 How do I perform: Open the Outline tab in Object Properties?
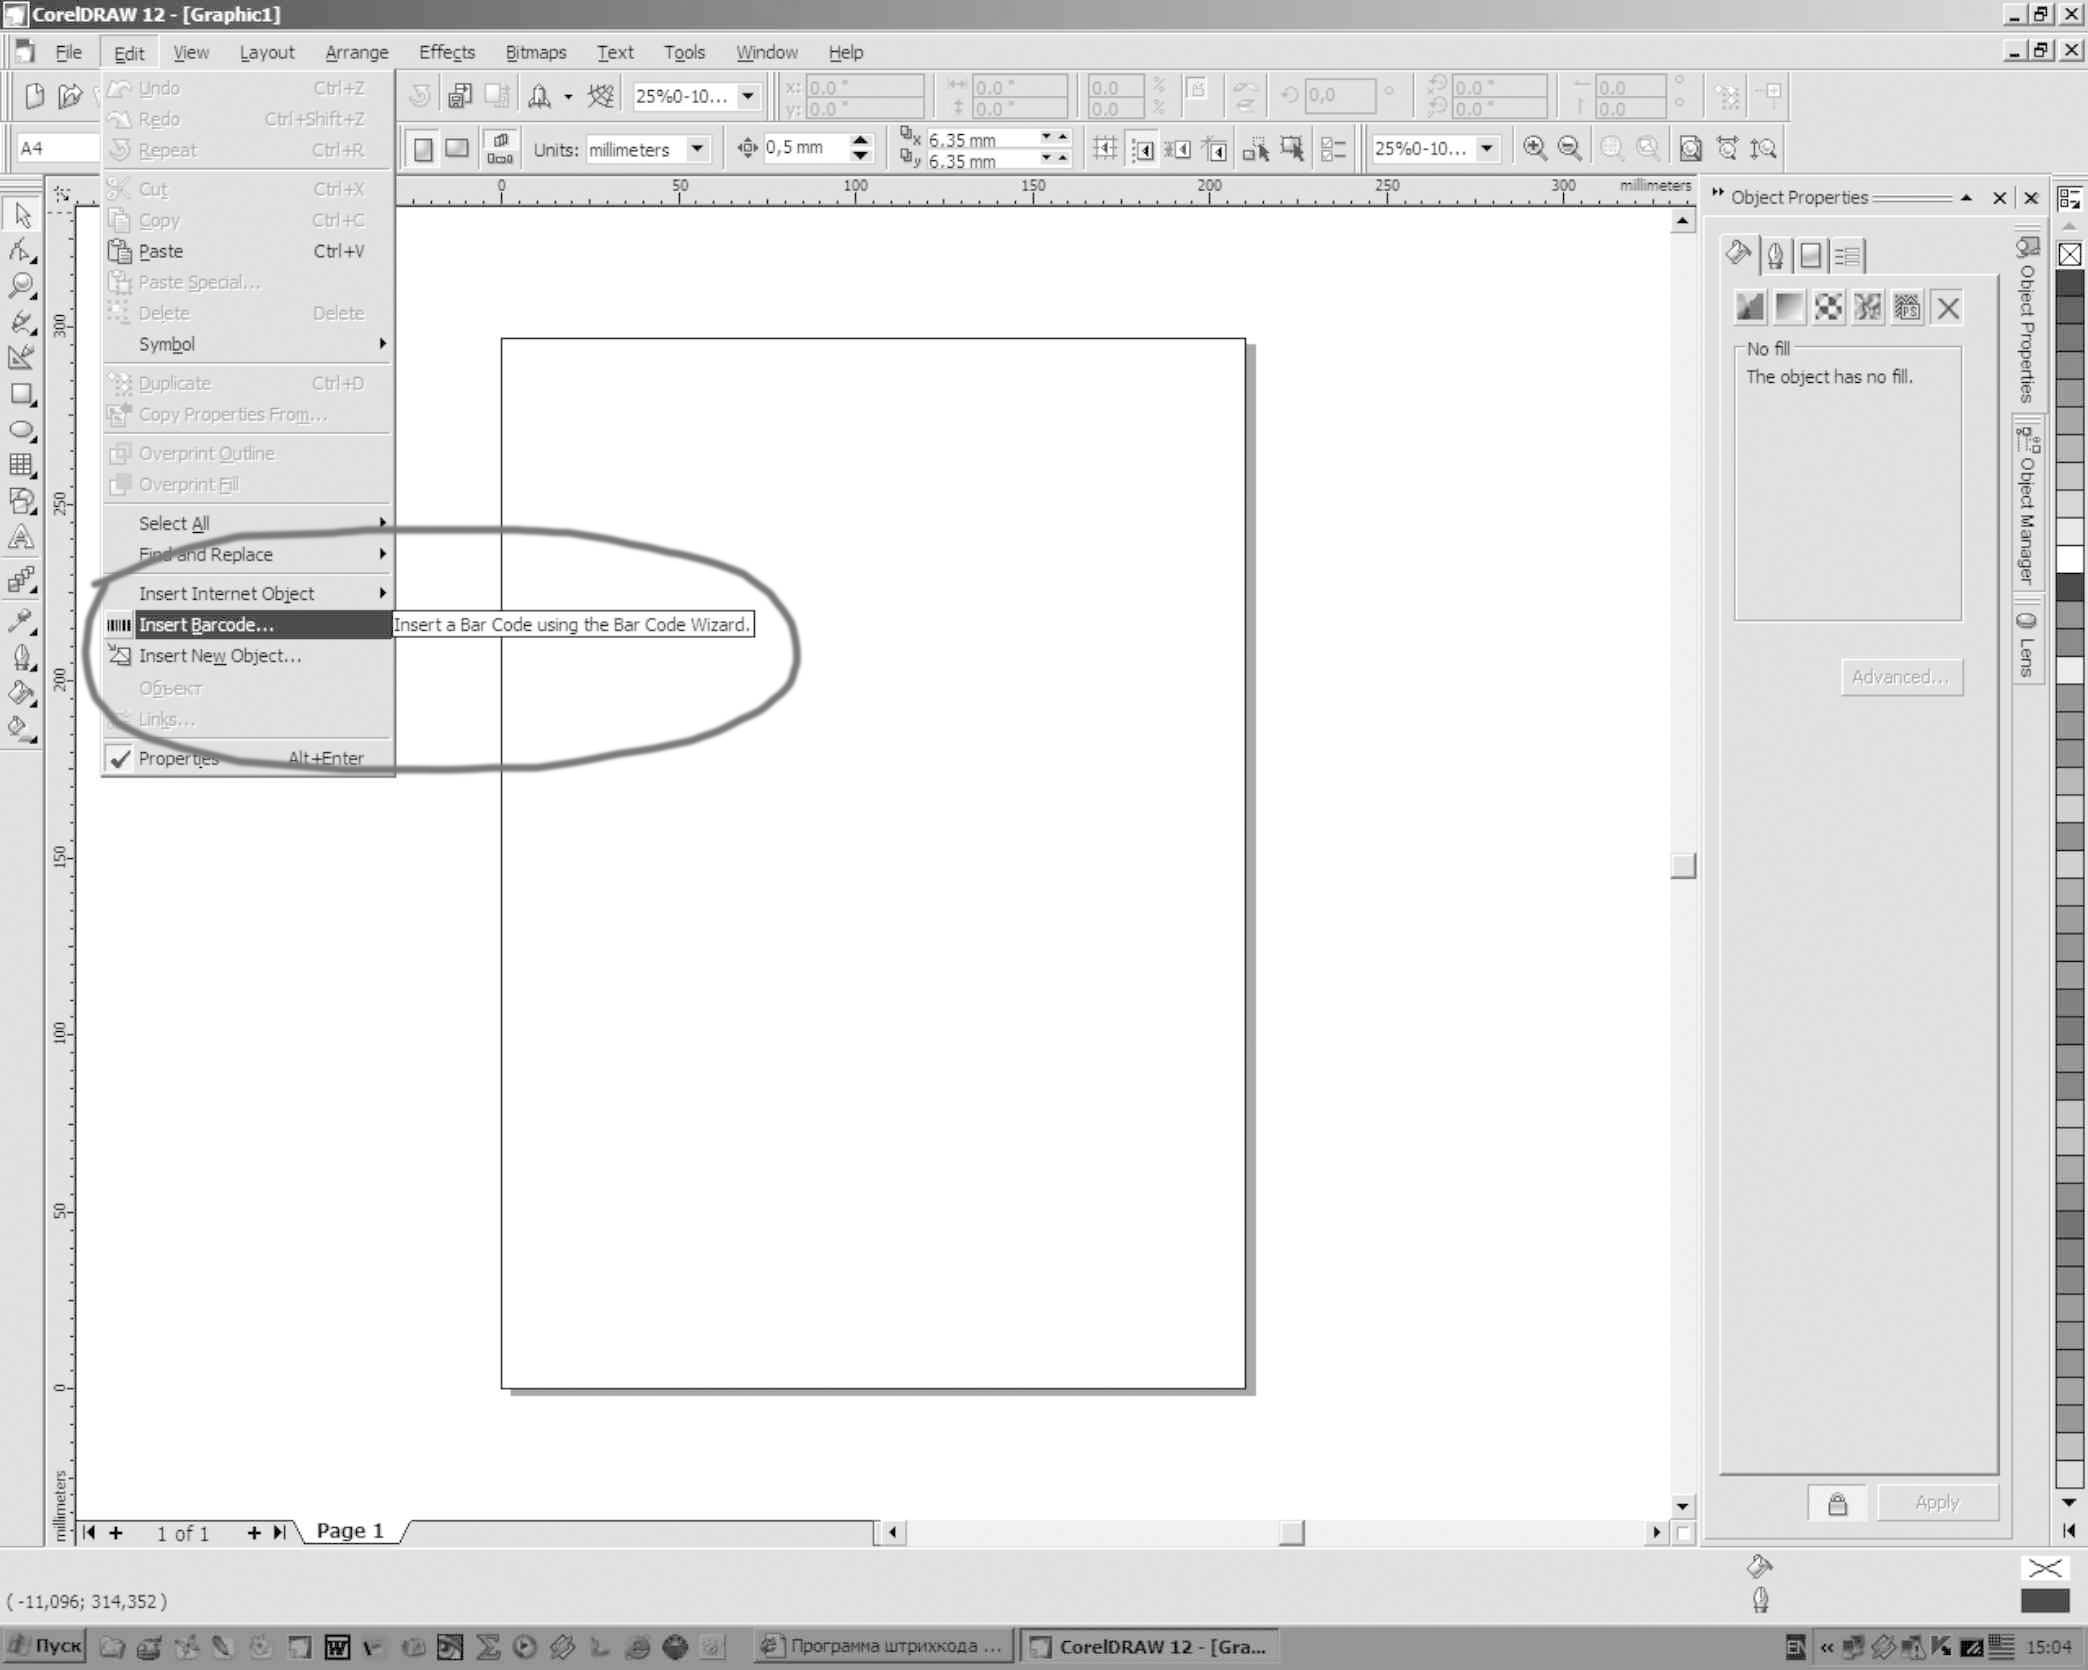pyautogui.click(x=1775, y=255)
